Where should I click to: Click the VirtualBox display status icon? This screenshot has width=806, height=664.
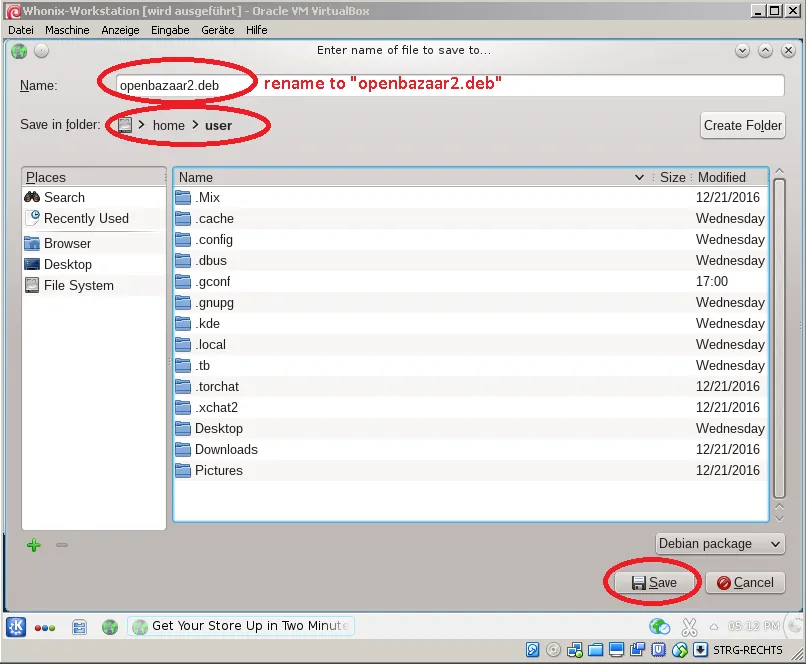pyautogui.click(x=616, y=650)
